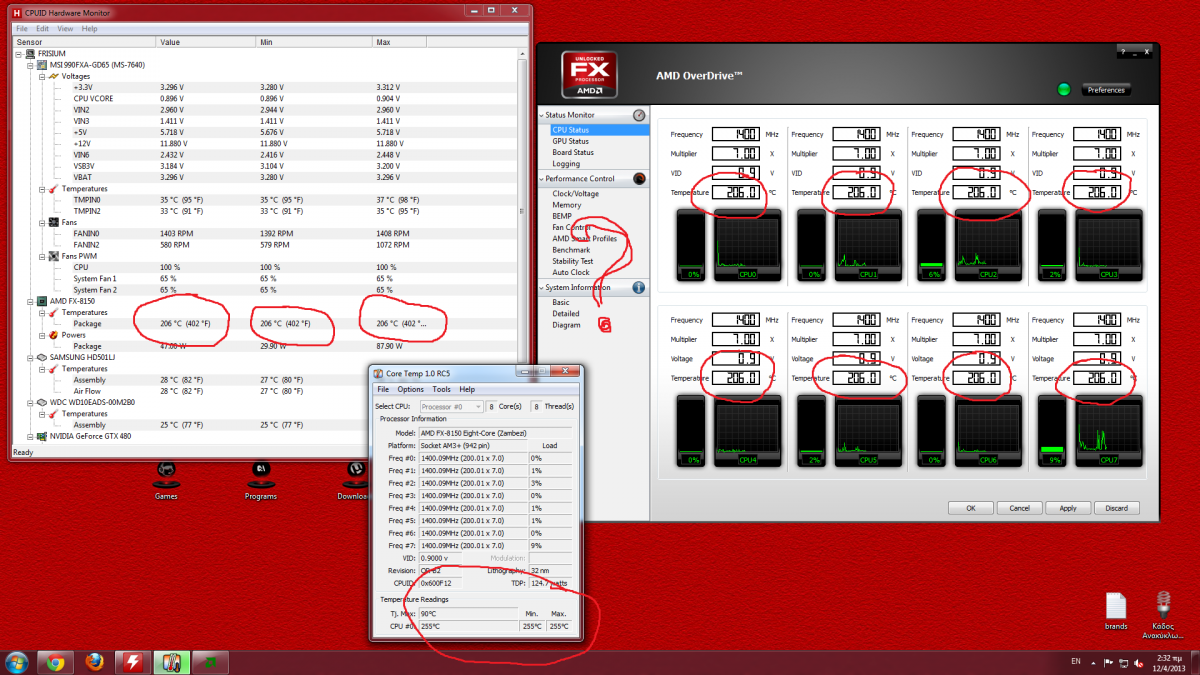The width and height of the screenshot is (1200, 675).
Task: Open the File menu in CPUID Hardware Monitor
Action: click(x=22, y=29)
